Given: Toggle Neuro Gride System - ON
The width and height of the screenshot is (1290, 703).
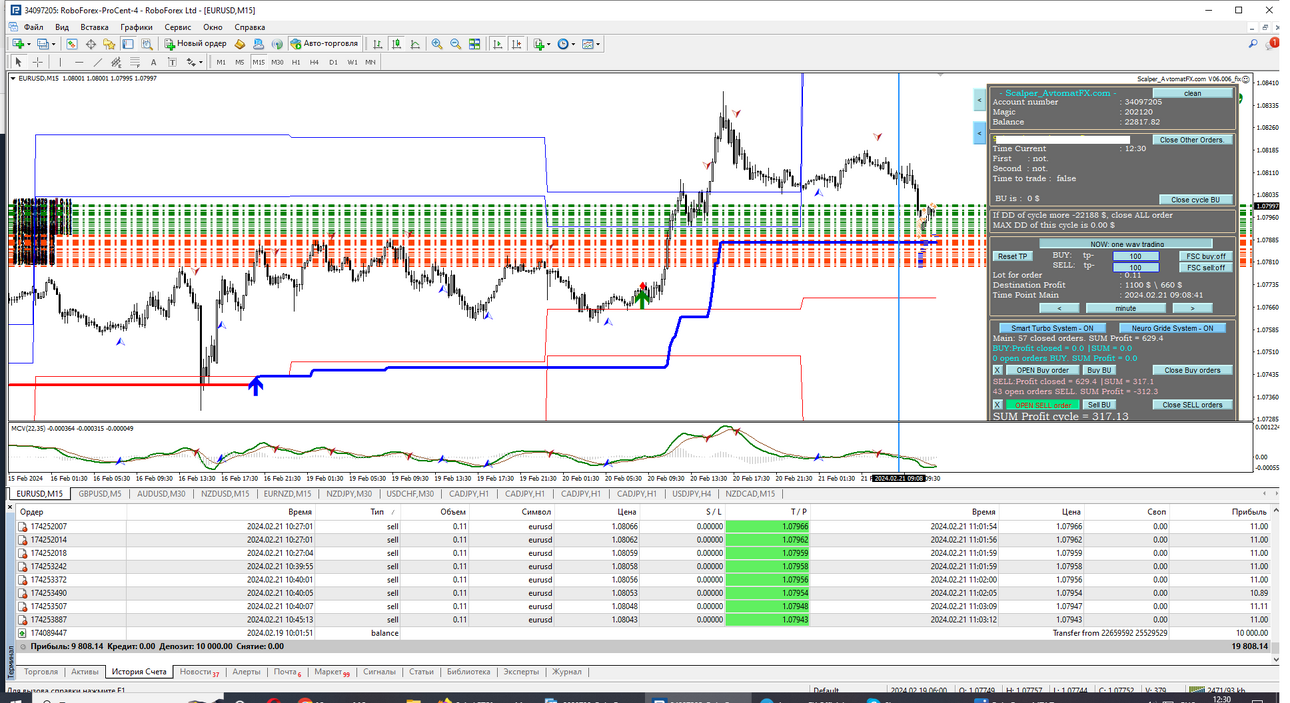Looking at the screenshot, I should tap(1172, 328).
